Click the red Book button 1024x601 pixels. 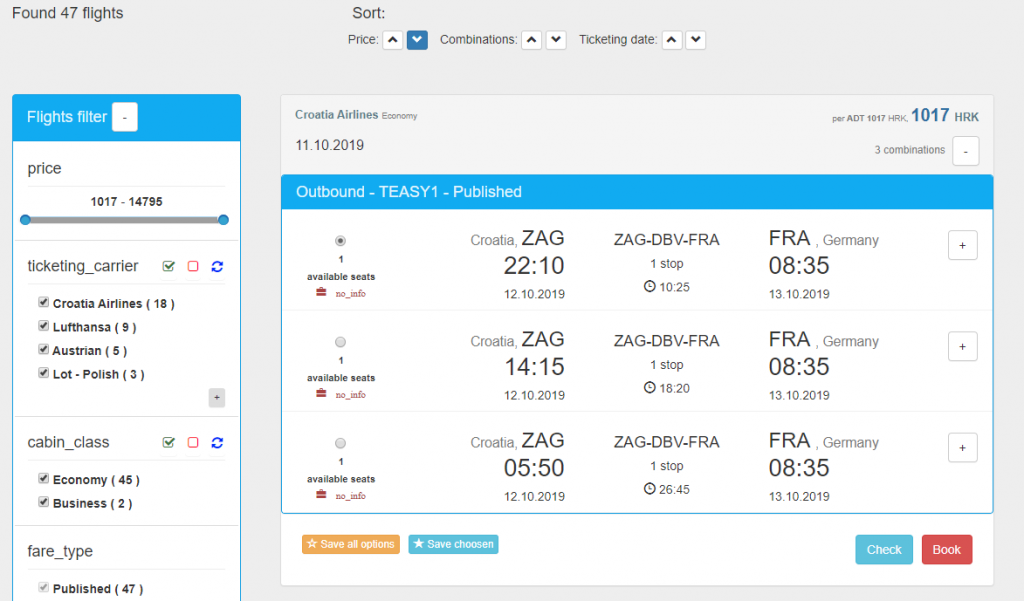(946, 549)
